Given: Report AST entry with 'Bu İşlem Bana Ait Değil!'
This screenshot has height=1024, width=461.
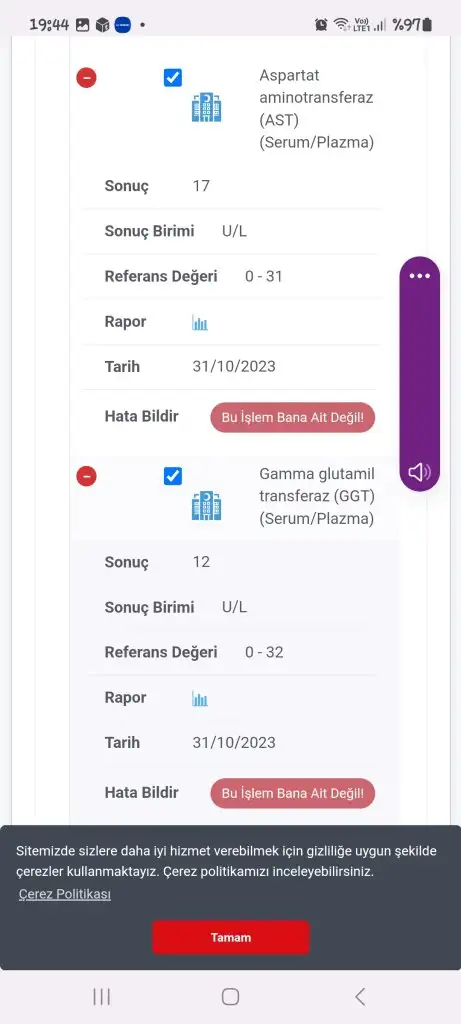Looking at the screenshot, I should click(293, 417).
